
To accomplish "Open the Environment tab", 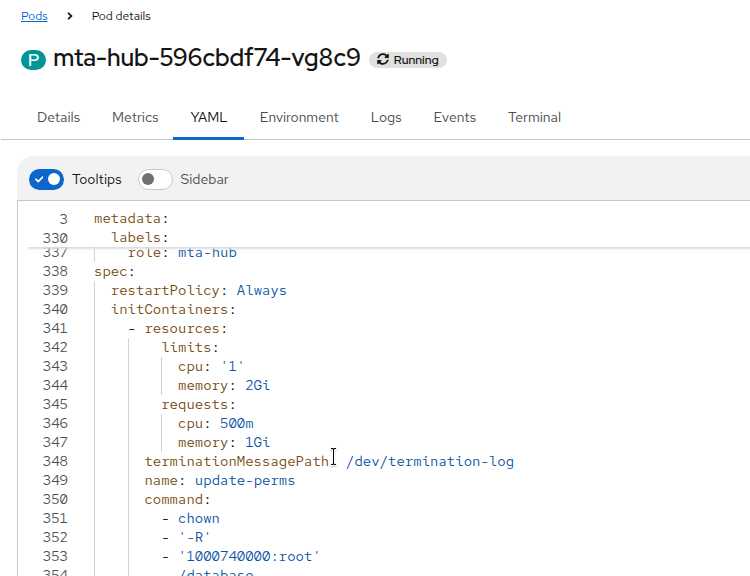I will click(299, 117).
